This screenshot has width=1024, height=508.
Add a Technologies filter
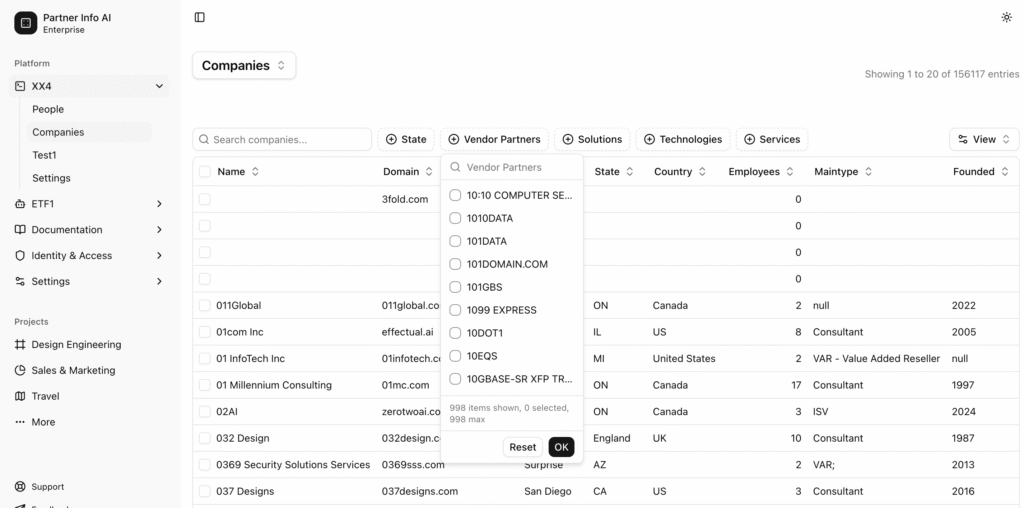pos(682,139)
